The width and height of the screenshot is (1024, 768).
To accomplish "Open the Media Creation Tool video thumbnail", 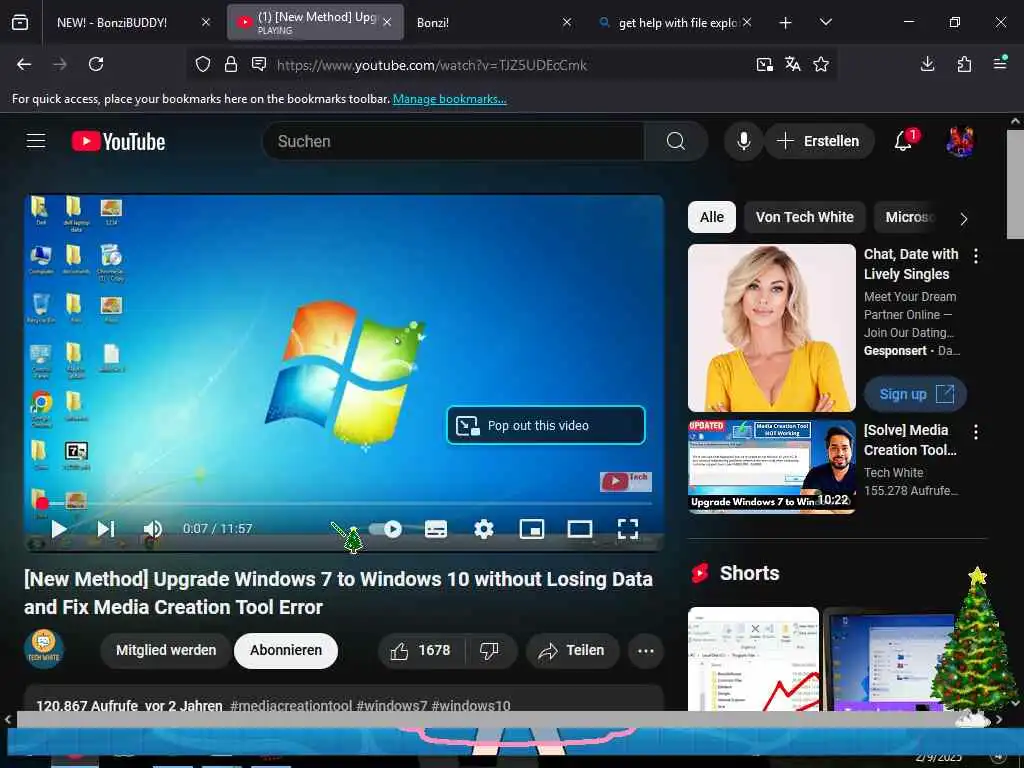I will coord(771,466).
